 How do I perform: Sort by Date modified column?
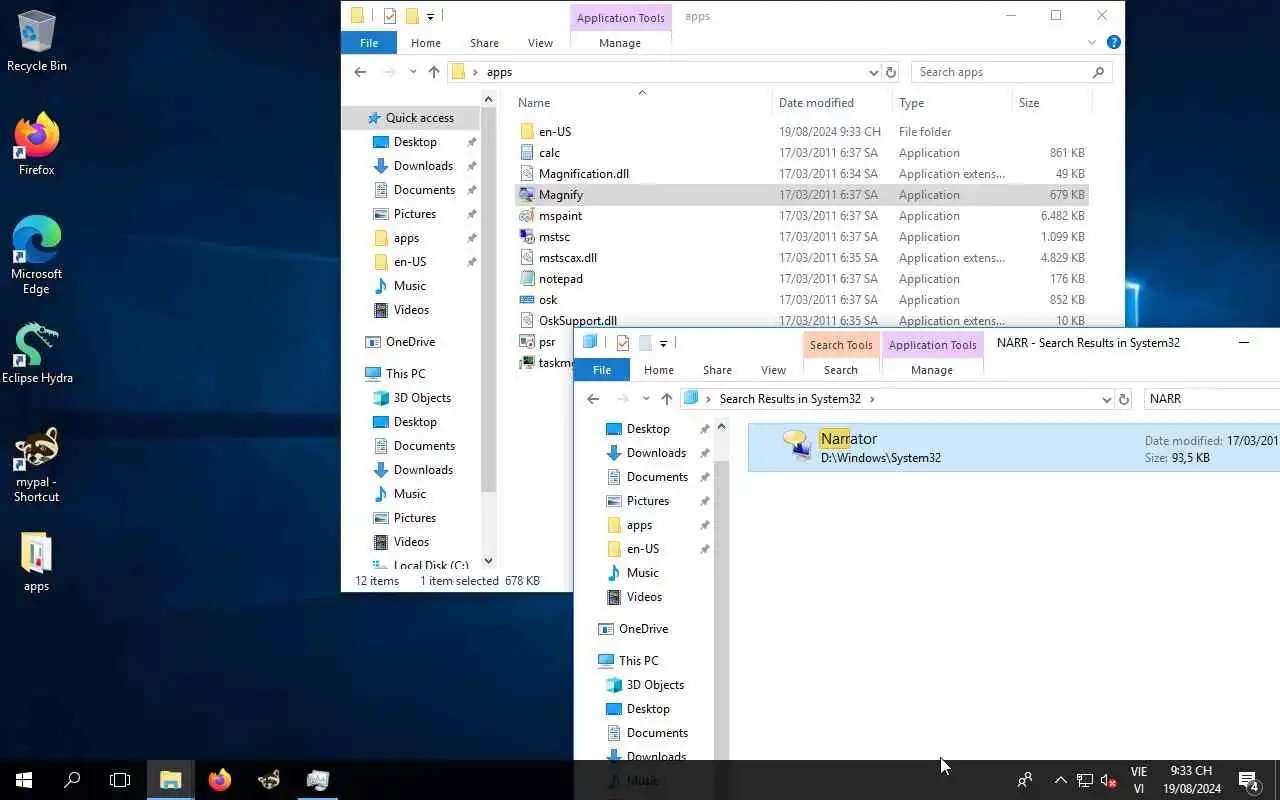click(832, 102)
